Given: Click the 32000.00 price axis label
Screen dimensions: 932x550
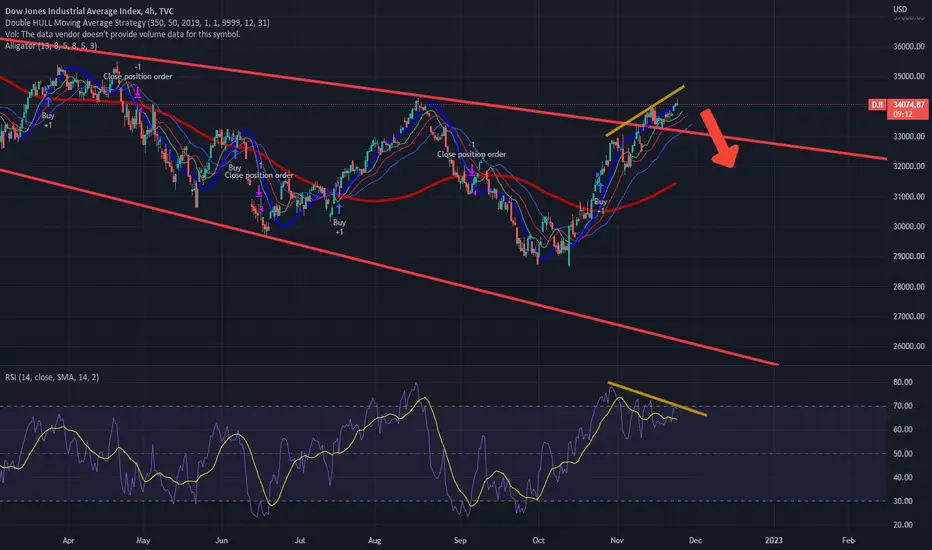Looking at the screenshot, I should 909,166.
